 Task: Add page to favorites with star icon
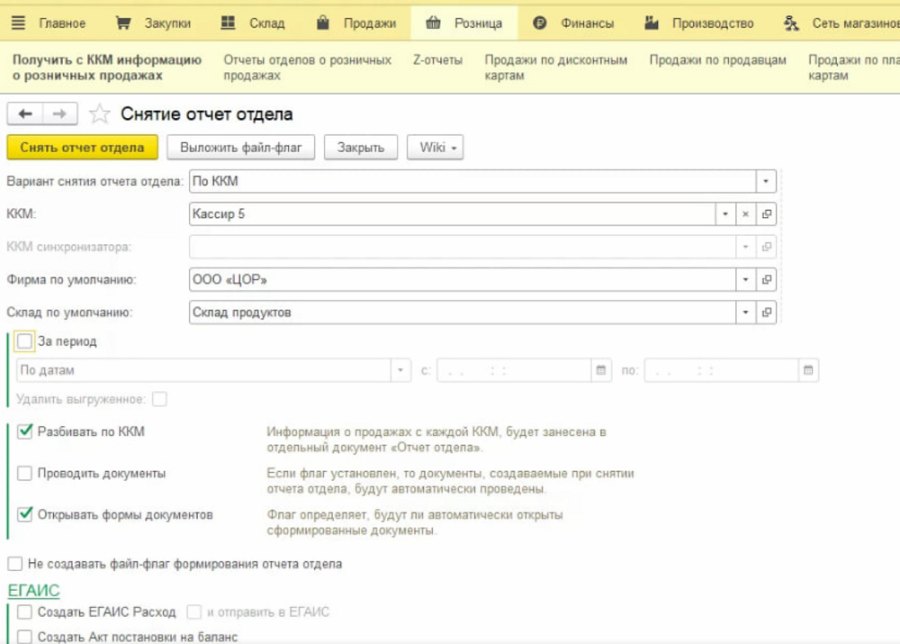99,114
